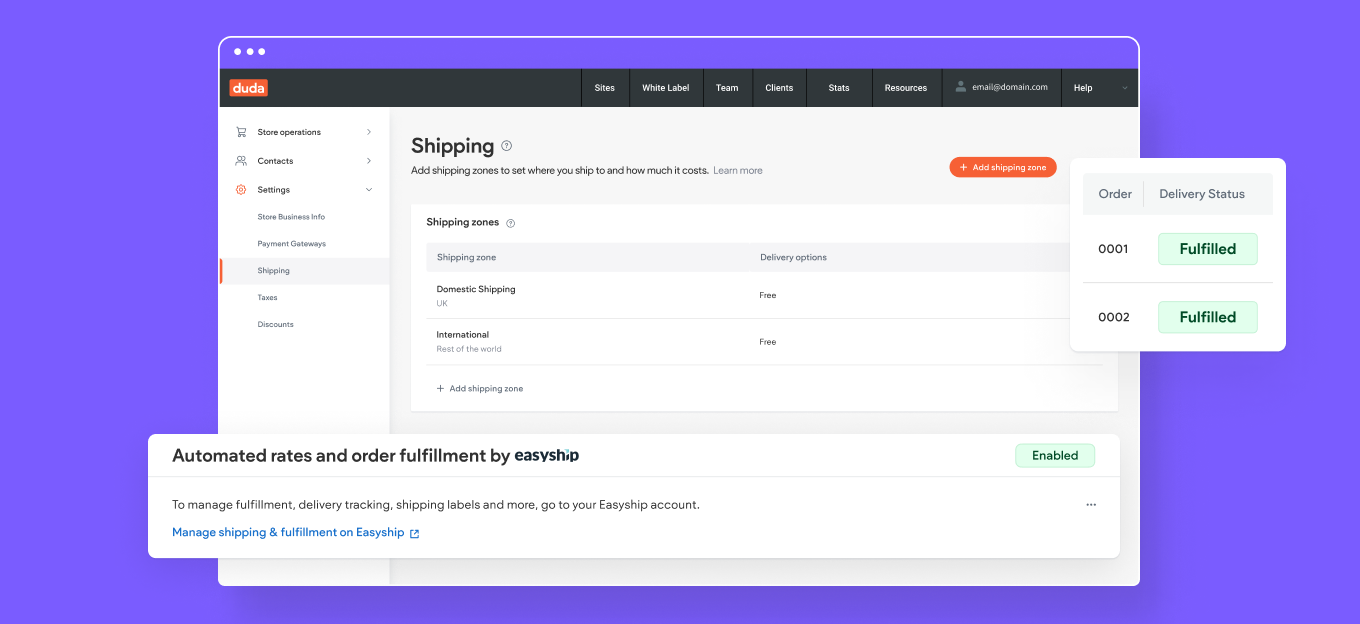Select Store Business Info in sidebar
Viewport: 1360px width, 624px height.
click(291, 217)
